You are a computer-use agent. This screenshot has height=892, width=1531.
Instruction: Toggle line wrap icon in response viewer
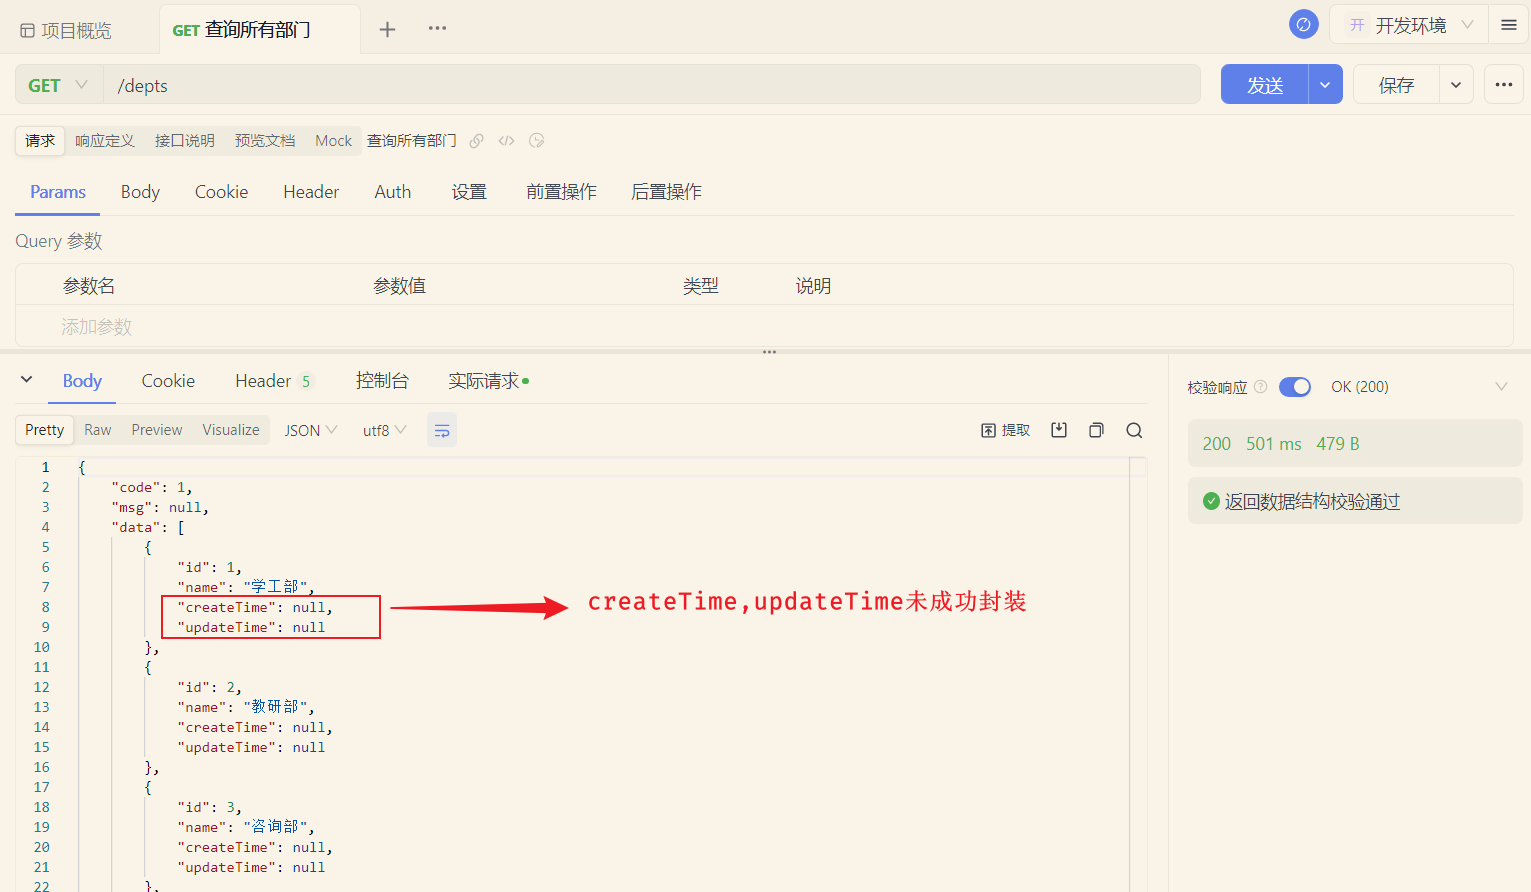coord(442,429)
